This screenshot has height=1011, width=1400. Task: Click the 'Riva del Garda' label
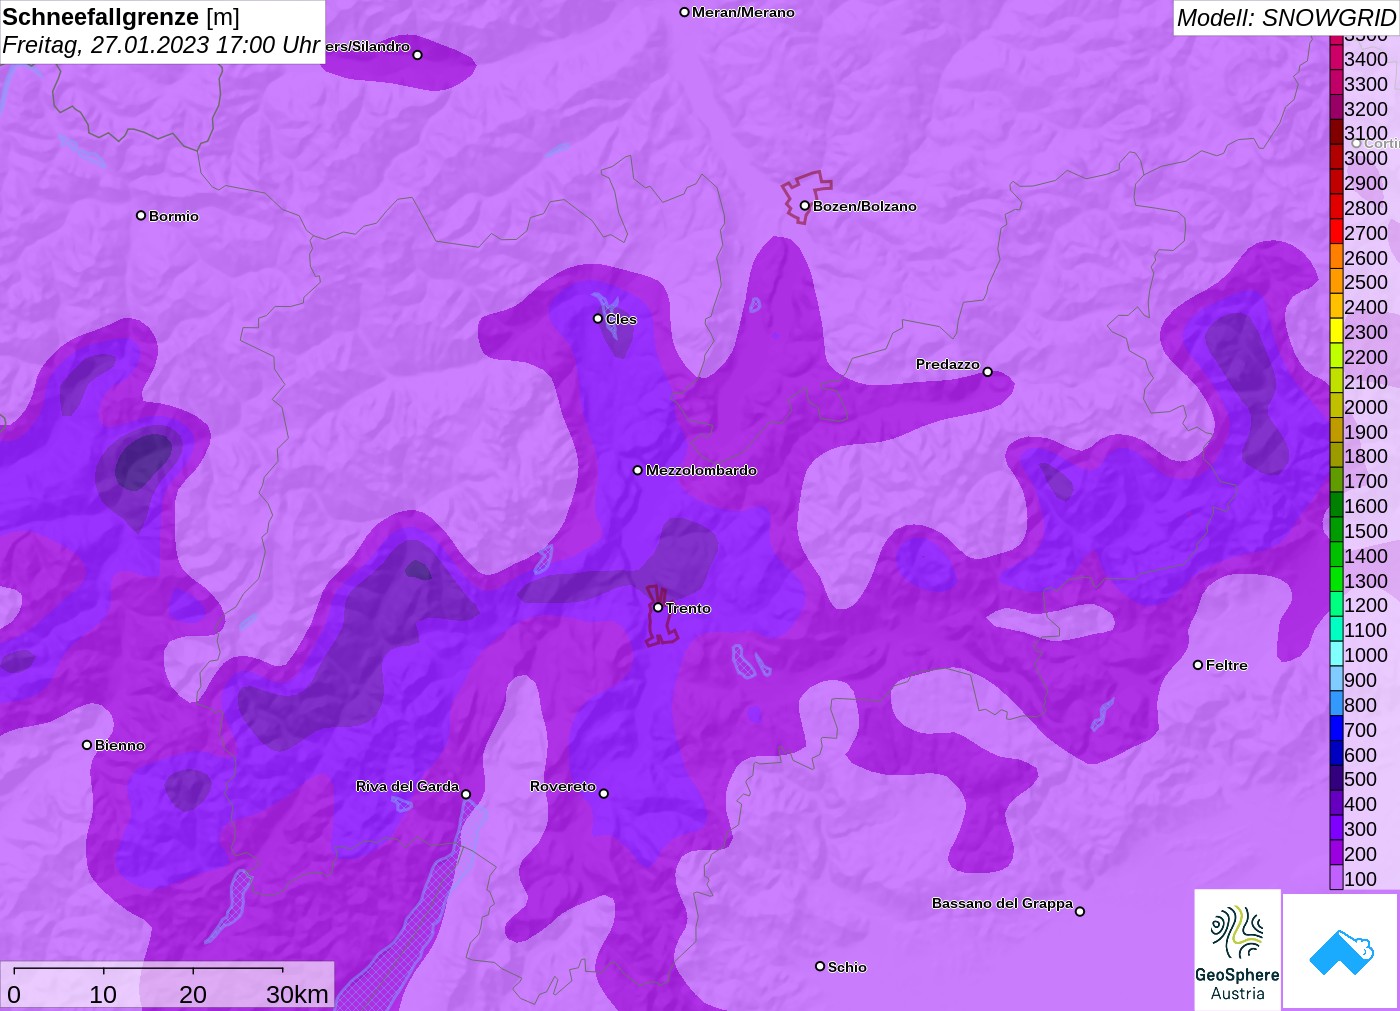pos(407,786)
